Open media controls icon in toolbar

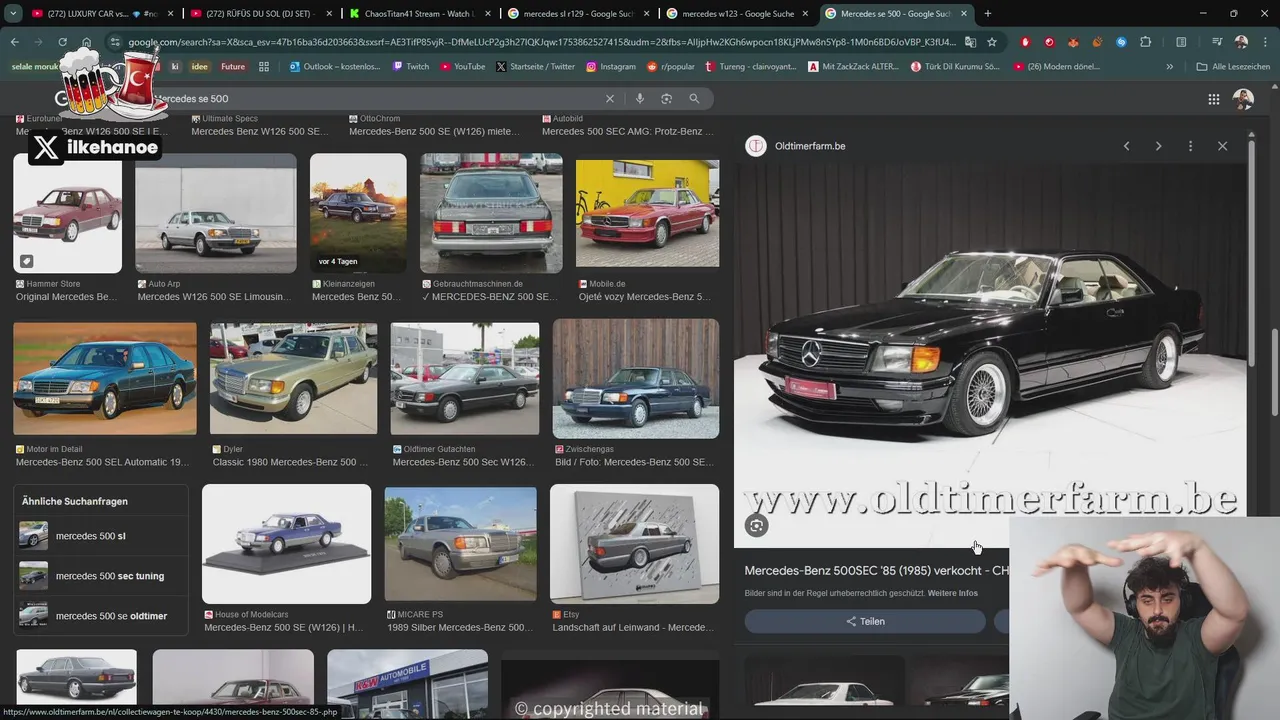pyautogui.click(x=1217, y=42)
